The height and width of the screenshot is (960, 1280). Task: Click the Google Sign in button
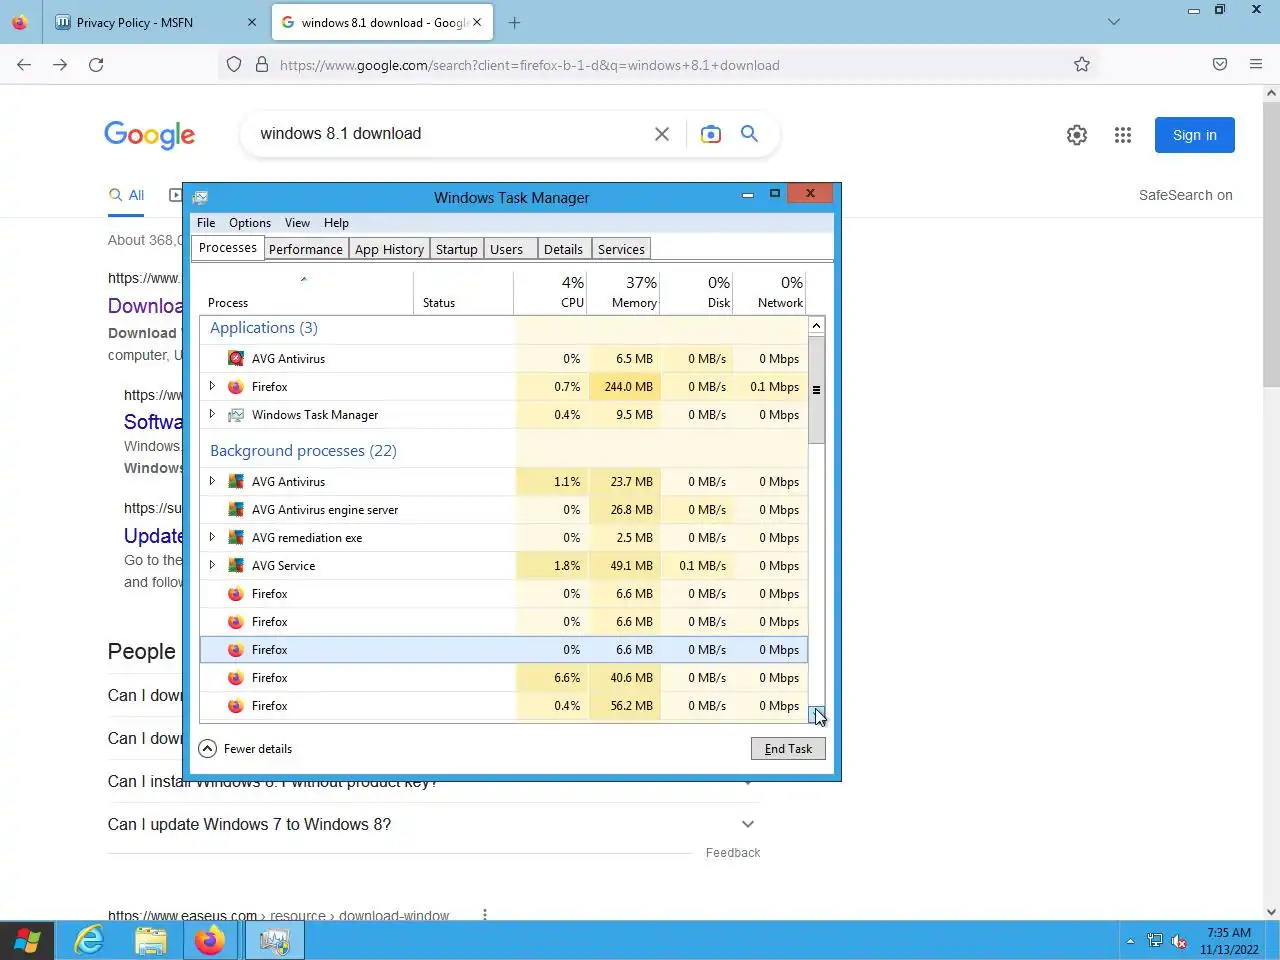1195,135
